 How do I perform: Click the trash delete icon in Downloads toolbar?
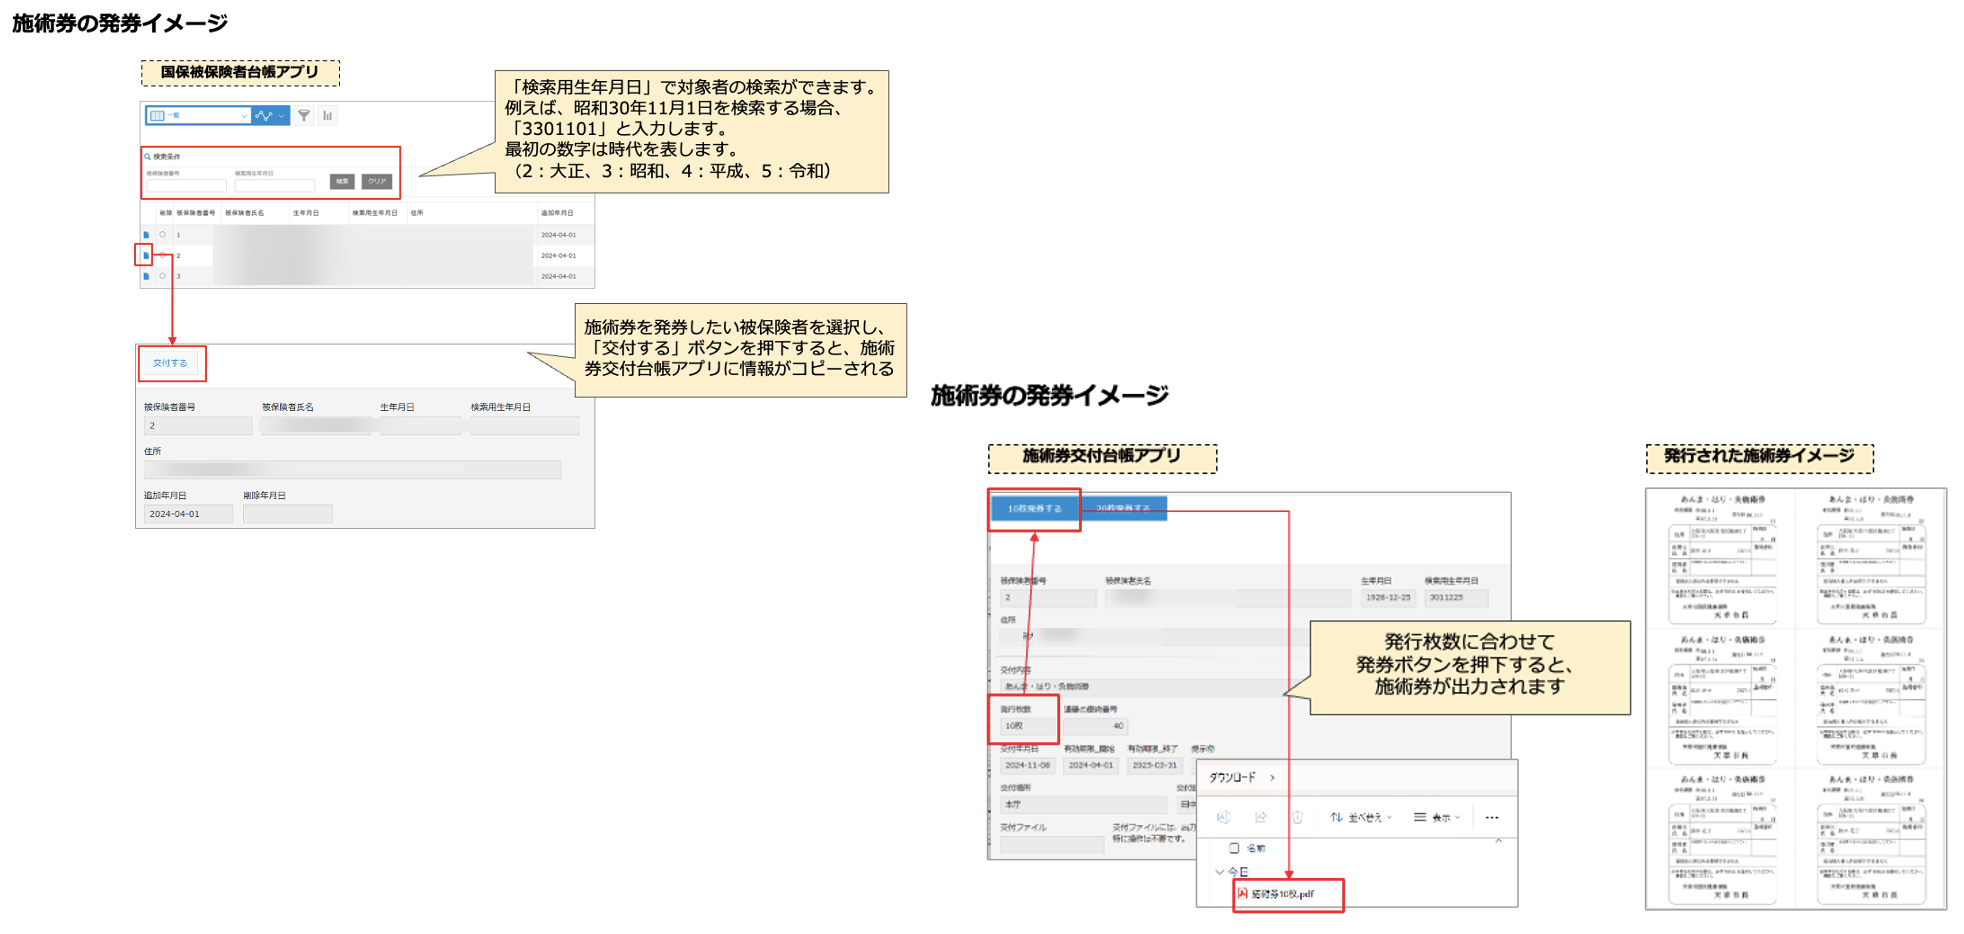1297,817
